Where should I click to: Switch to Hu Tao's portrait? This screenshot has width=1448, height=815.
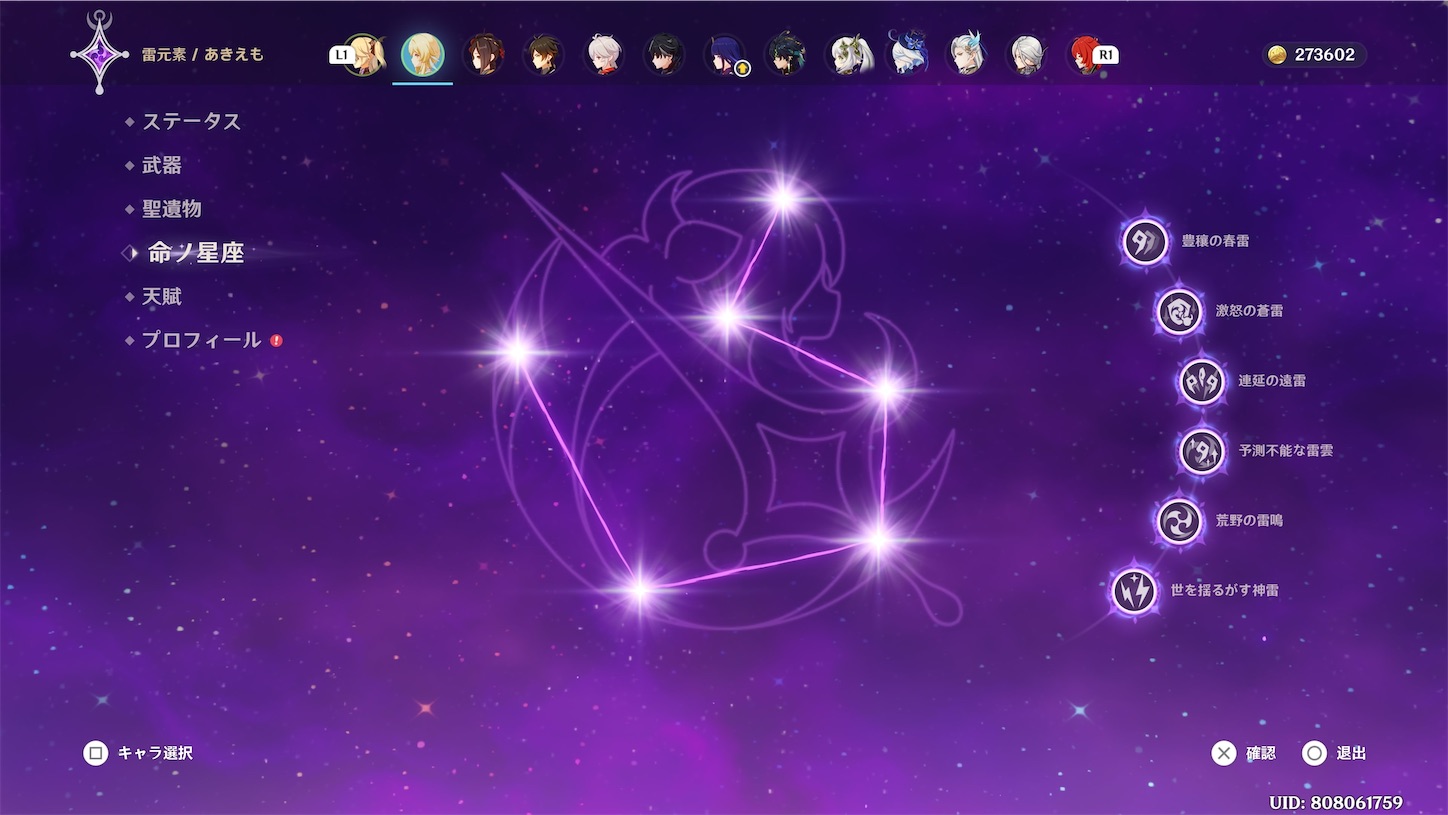(x=484, y=54)
